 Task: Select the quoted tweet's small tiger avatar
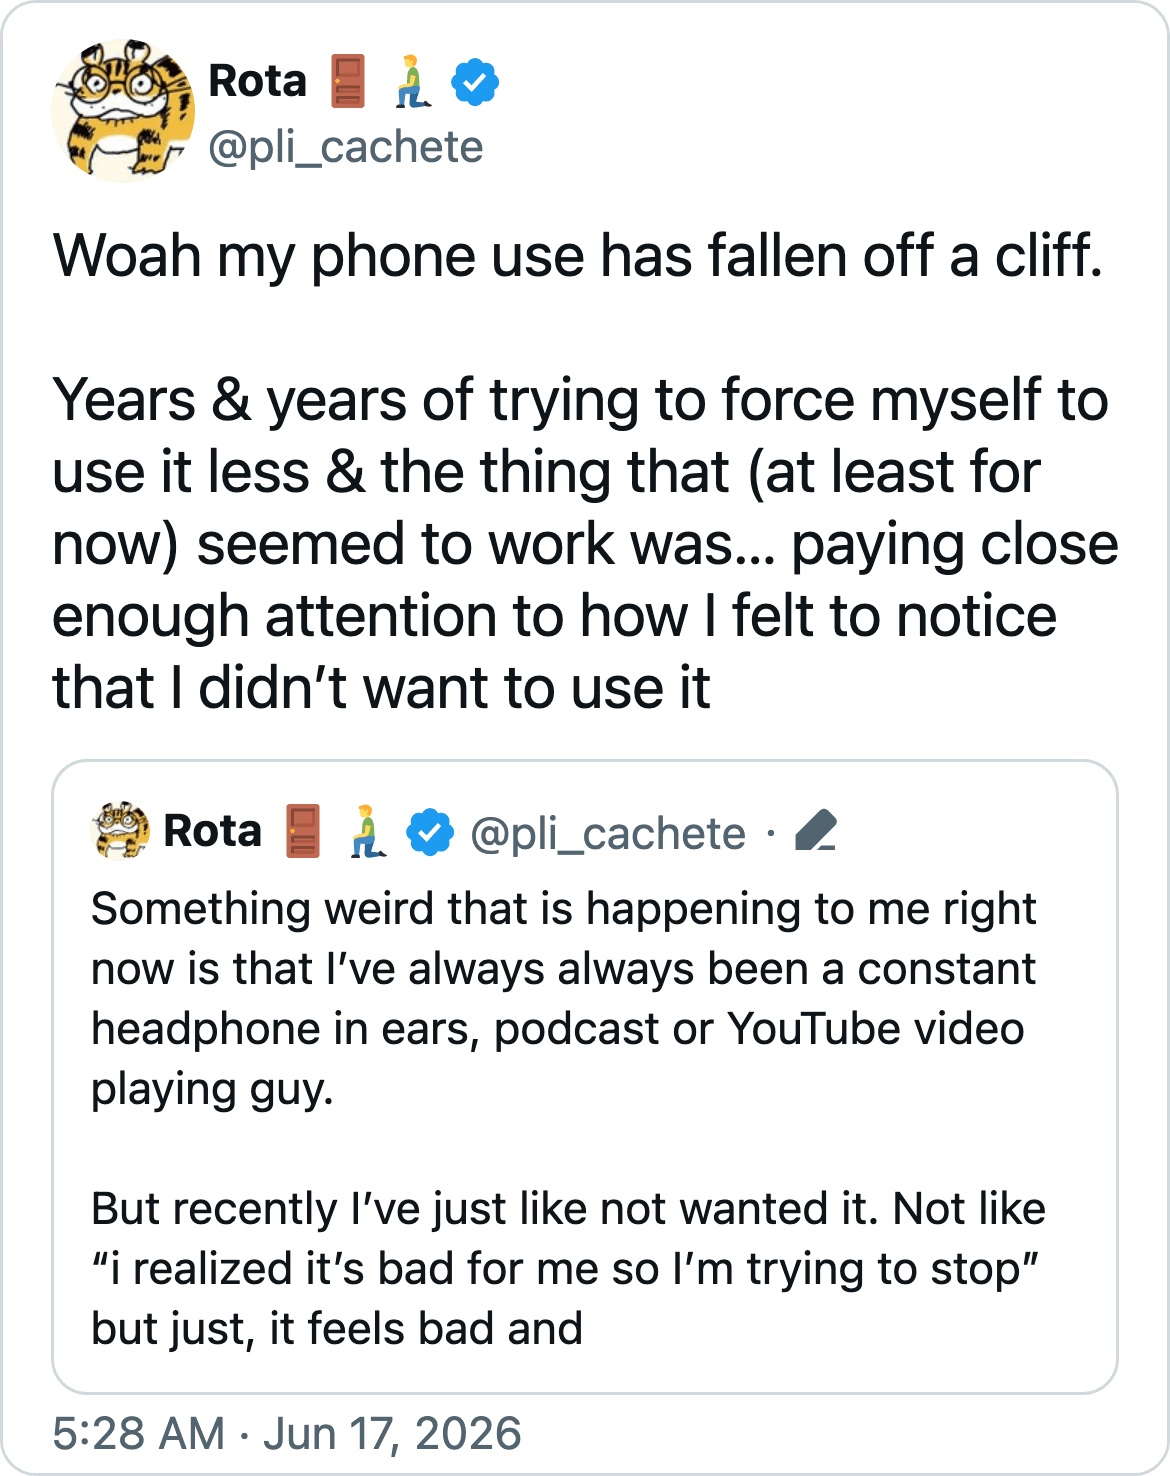(120, 831)
